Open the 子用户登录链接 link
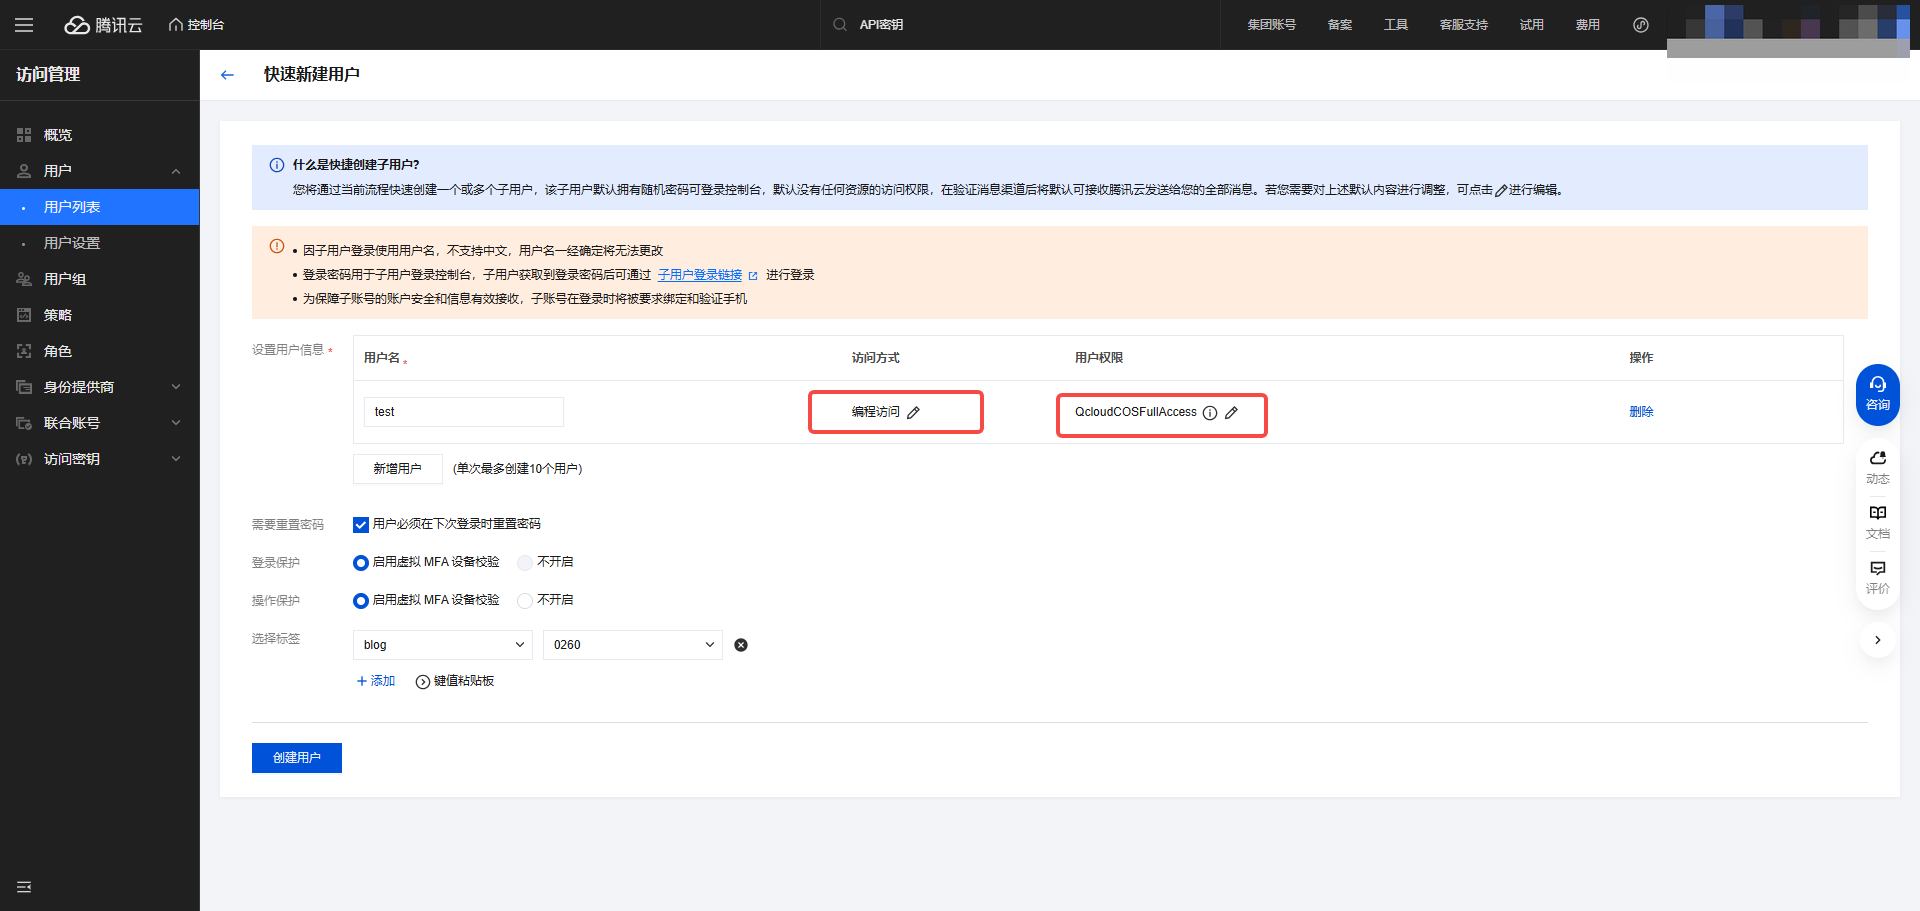Viewport: 1920px width, 911px height. click(701, 273)
